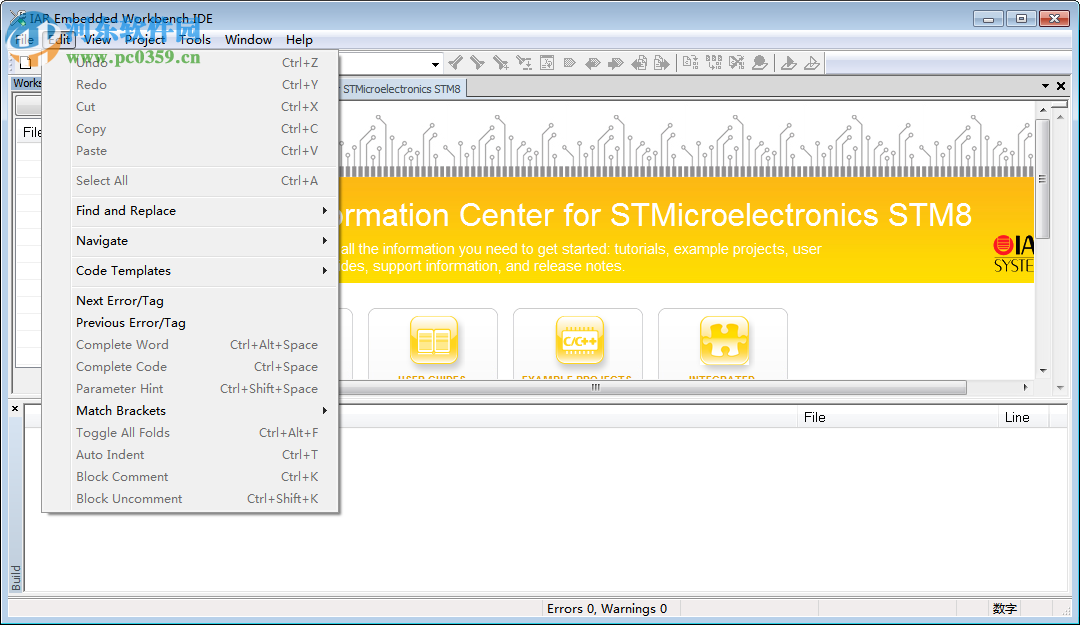Click the Stop Build toolbar icon
The height and width of the screenshot is (625, 1080).
pos(736,63)
